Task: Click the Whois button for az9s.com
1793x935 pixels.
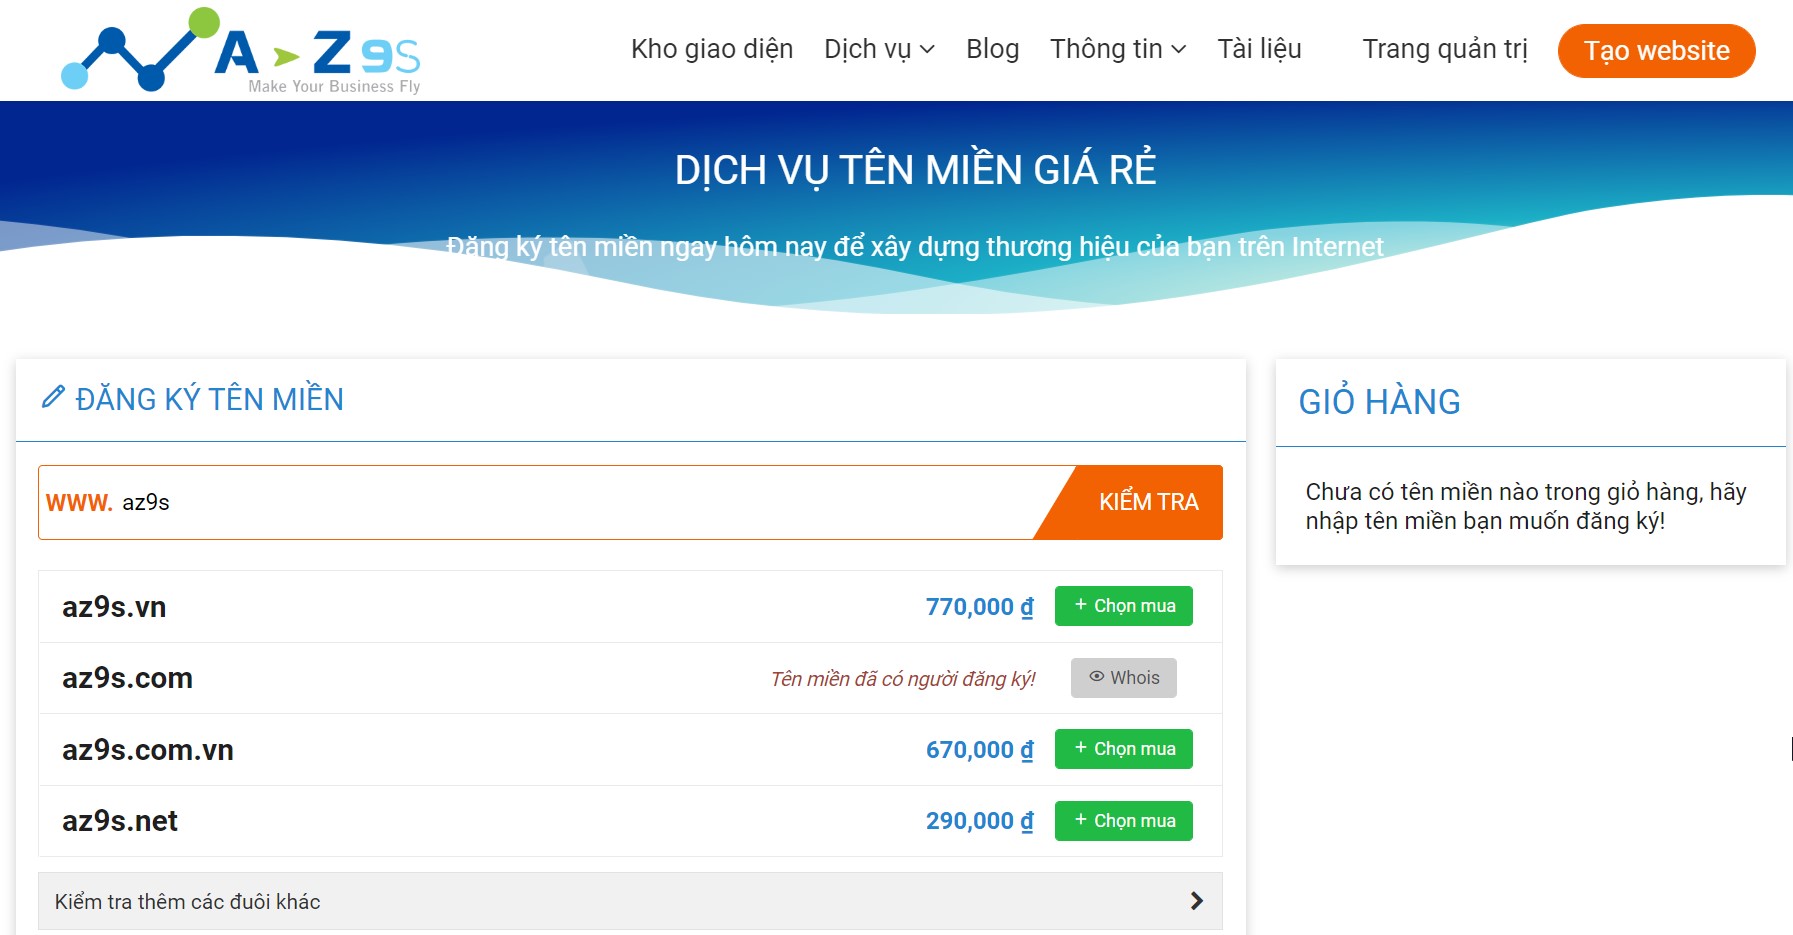Action: click(1122, 677)
